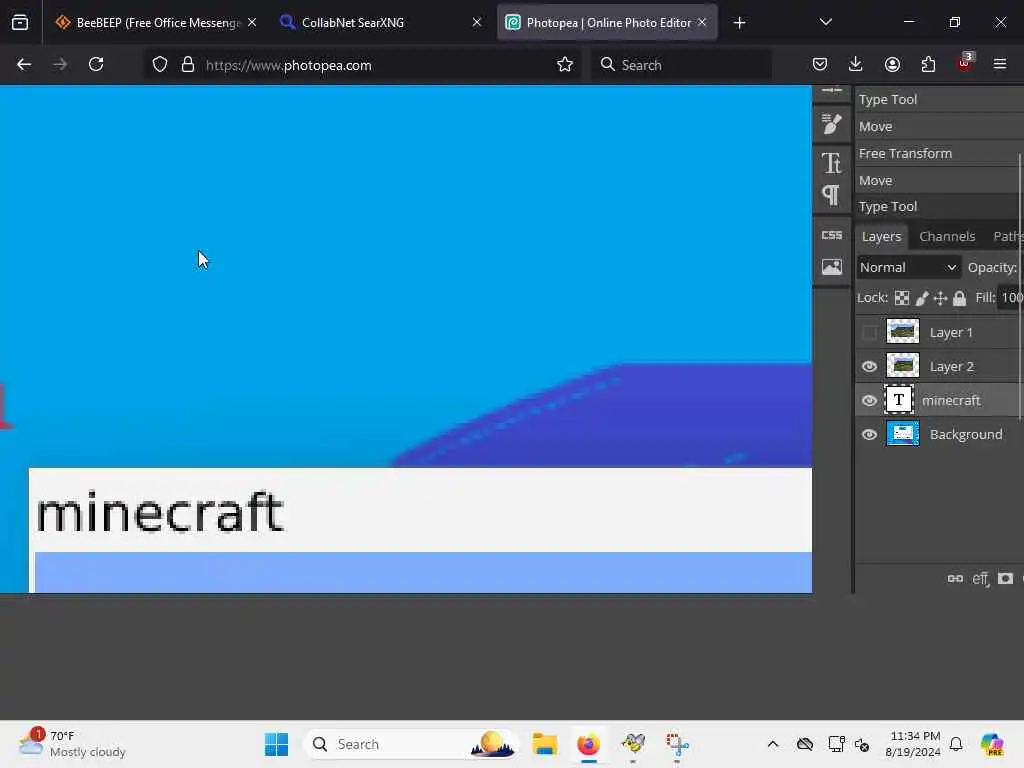Switch to the Paths tab
Screen dimensions: 1024x768
(1007, 236)
